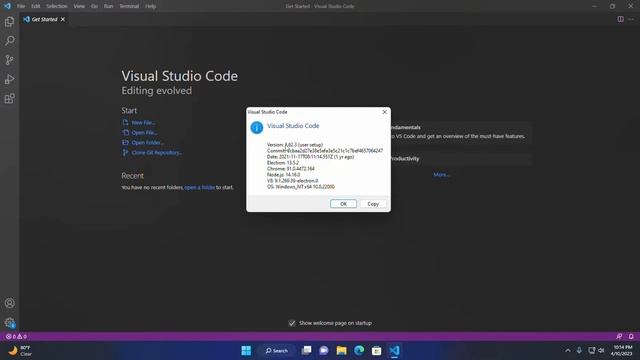Click Copy in the About dialog

(373, 204)
